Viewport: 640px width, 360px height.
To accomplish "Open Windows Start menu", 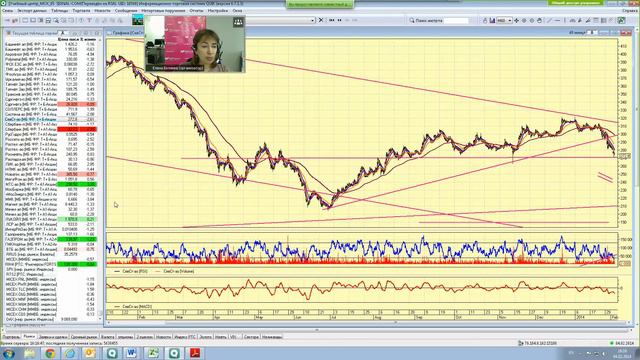I will (x=8, y=353).
